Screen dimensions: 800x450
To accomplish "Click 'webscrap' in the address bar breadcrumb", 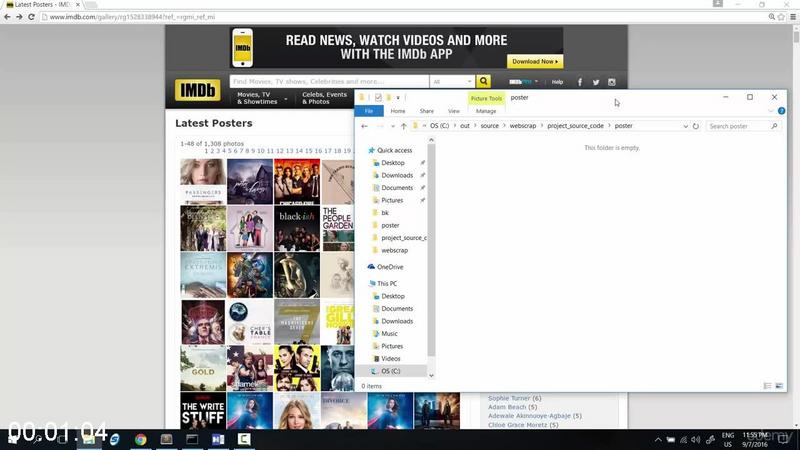I will 523,126.
